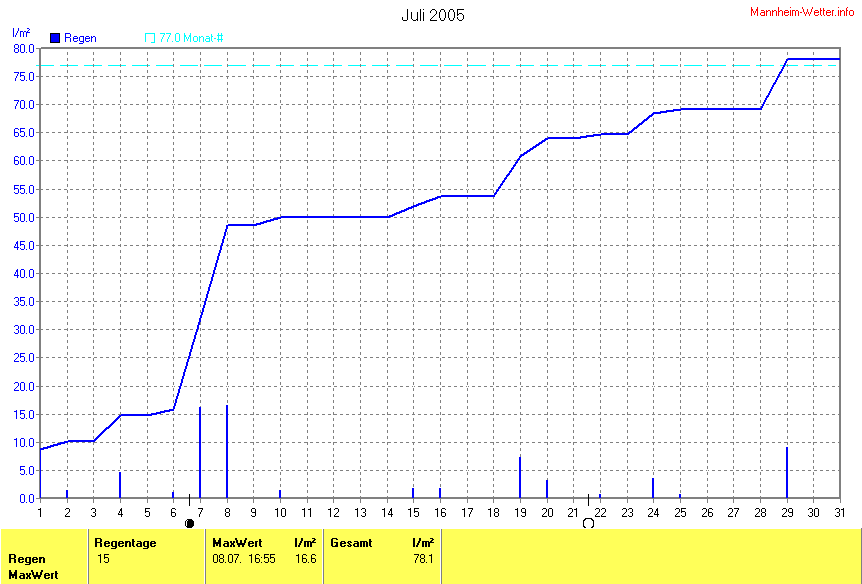
Task: Select the 'Juli 2005' chart title
Action: click(432, 15)
